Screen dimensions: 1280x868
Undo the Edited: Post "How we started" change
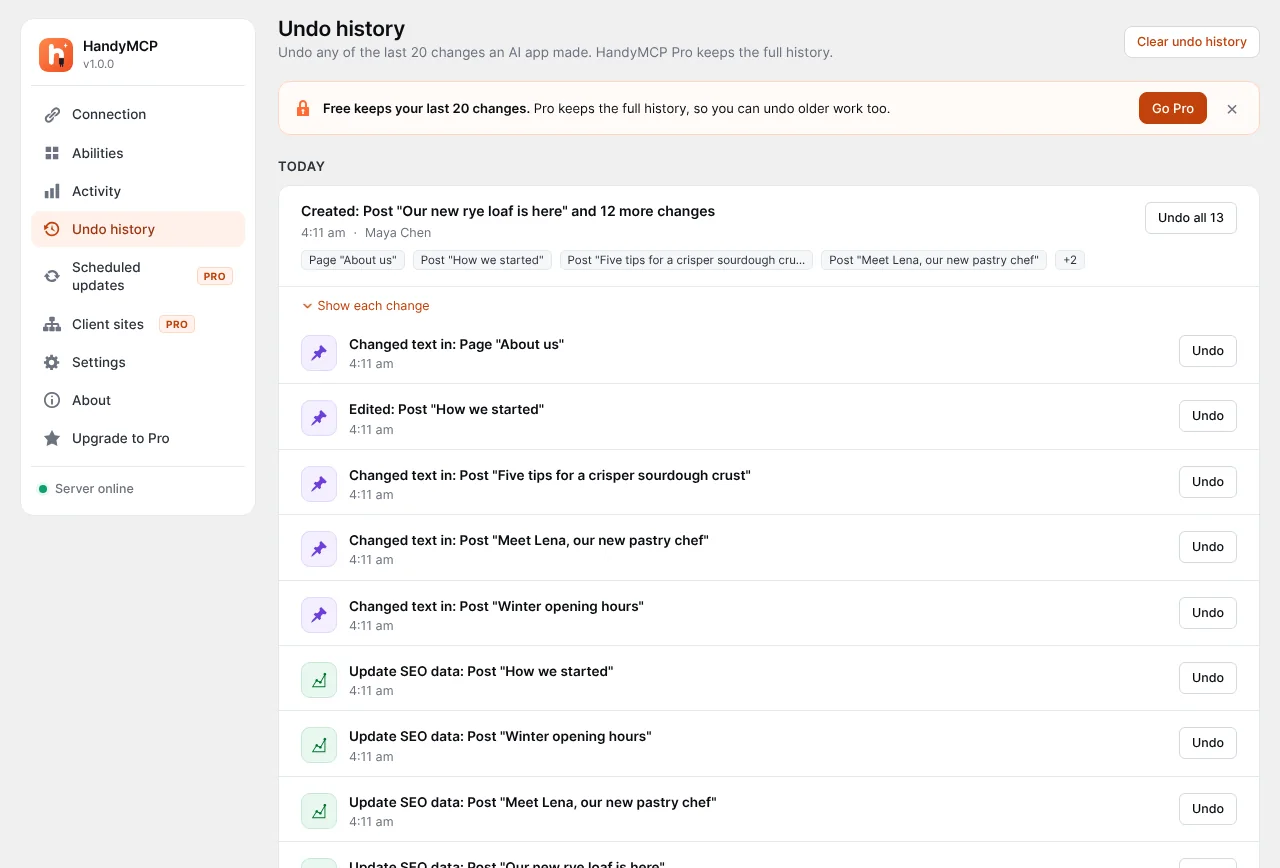tap(1208, 416)
